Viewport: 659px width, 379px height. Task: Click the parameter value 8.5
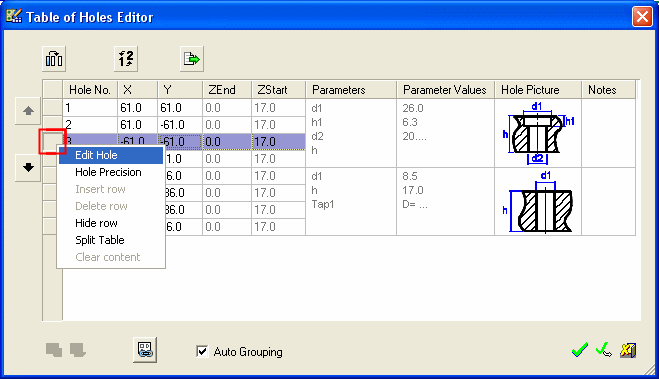[410, 176]
